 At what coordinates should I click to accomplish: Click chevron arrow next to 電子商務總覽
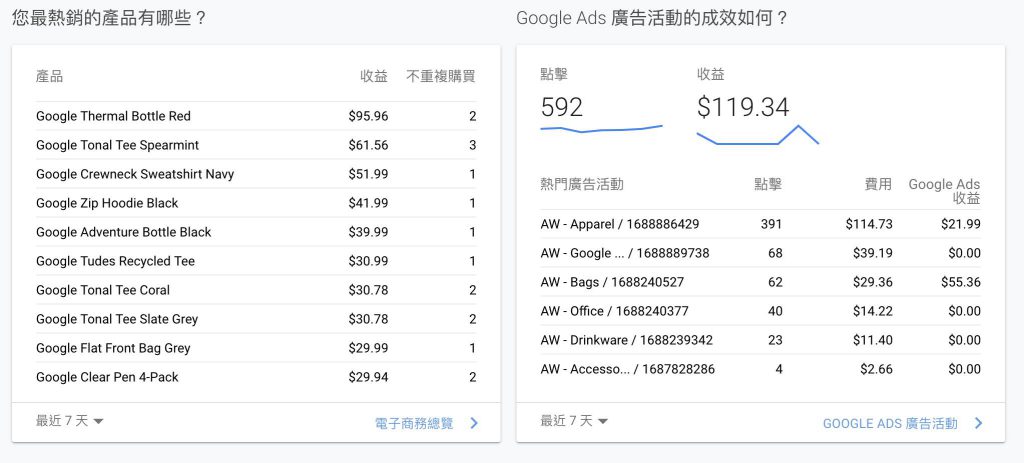pyautogui.click(x=474, y=423)
